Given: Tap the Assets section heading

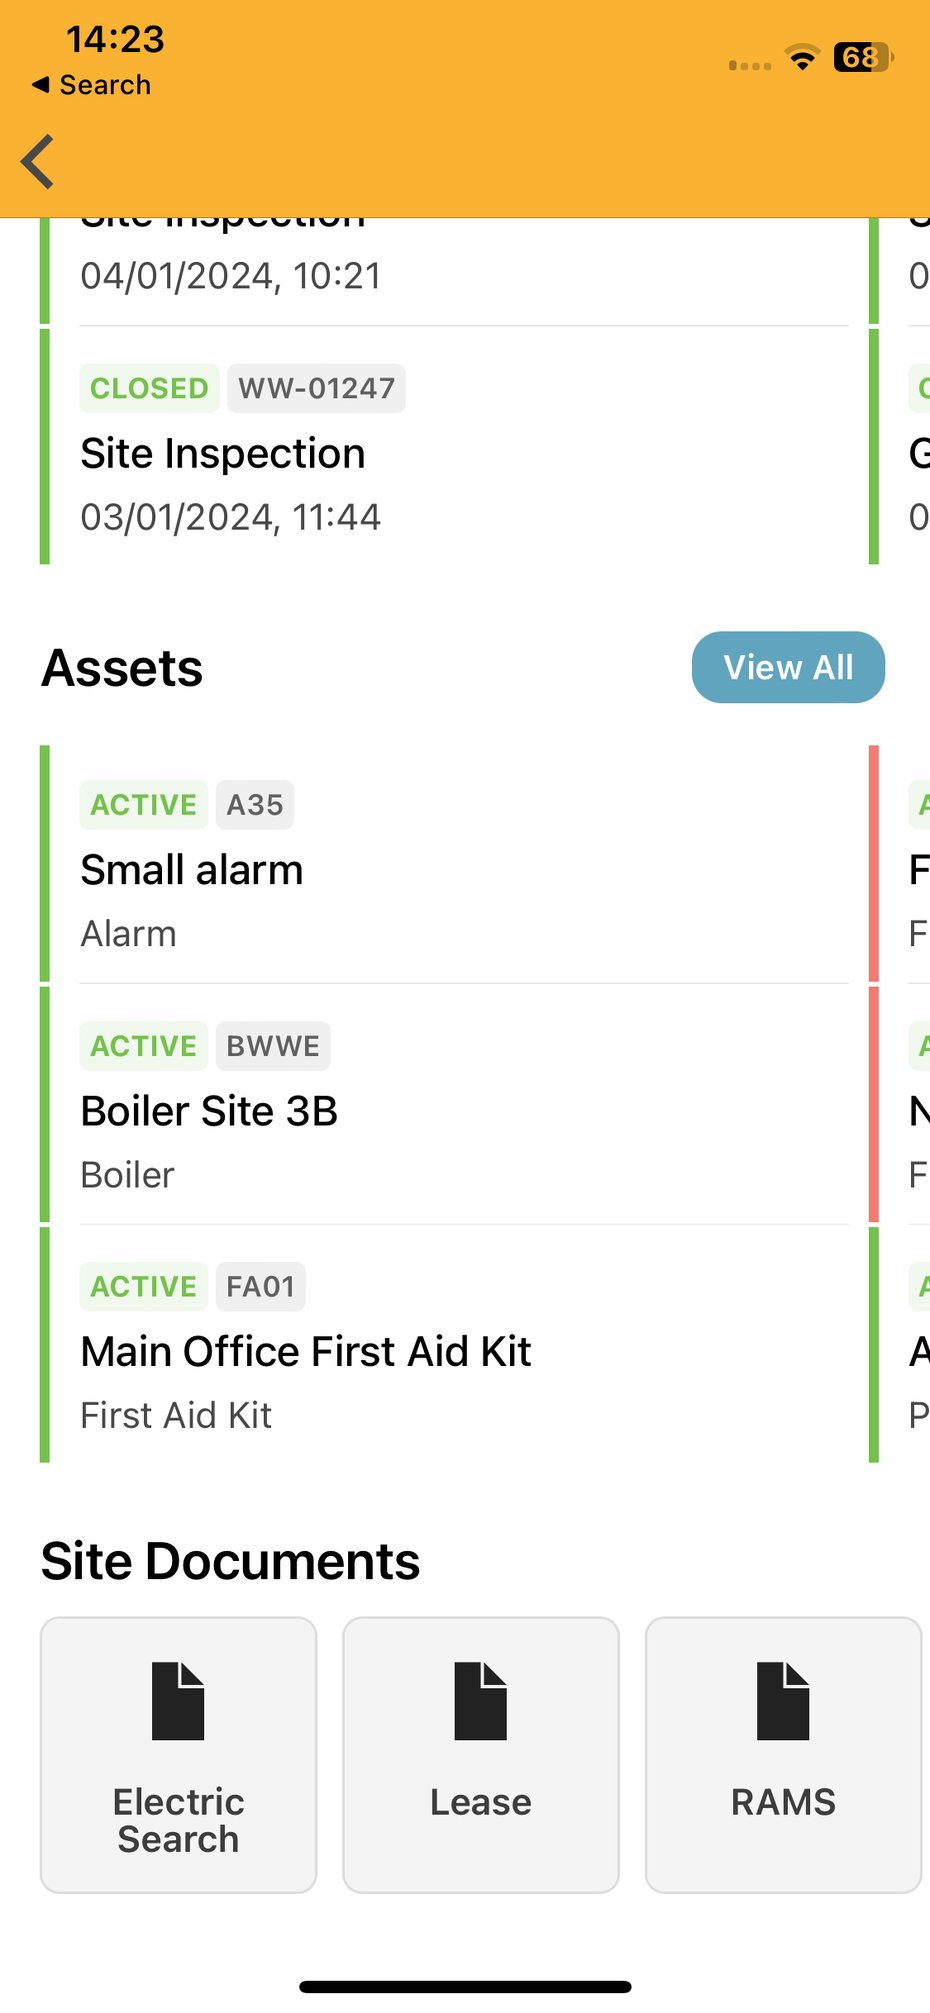Looking at the screenshot, I should click(121, 667).
